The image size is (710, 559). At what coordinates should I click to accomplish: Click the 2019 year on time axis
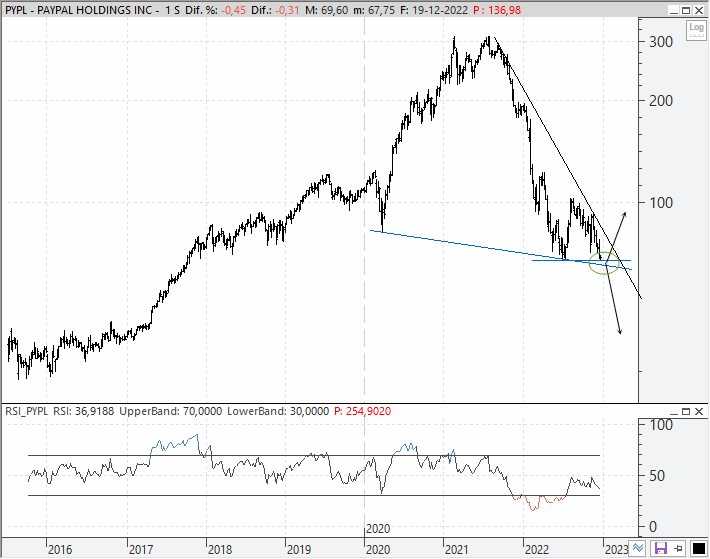click(299, 549)
